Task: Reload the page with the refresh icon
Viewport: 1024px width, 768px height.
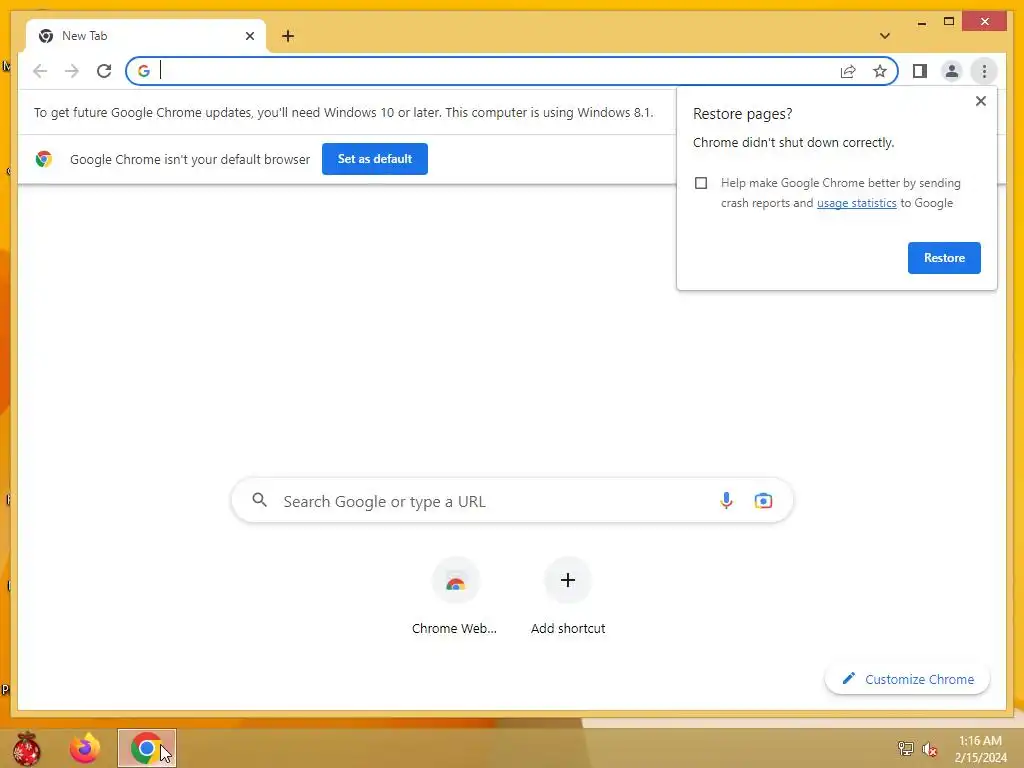Action: (x=104, y=71)
